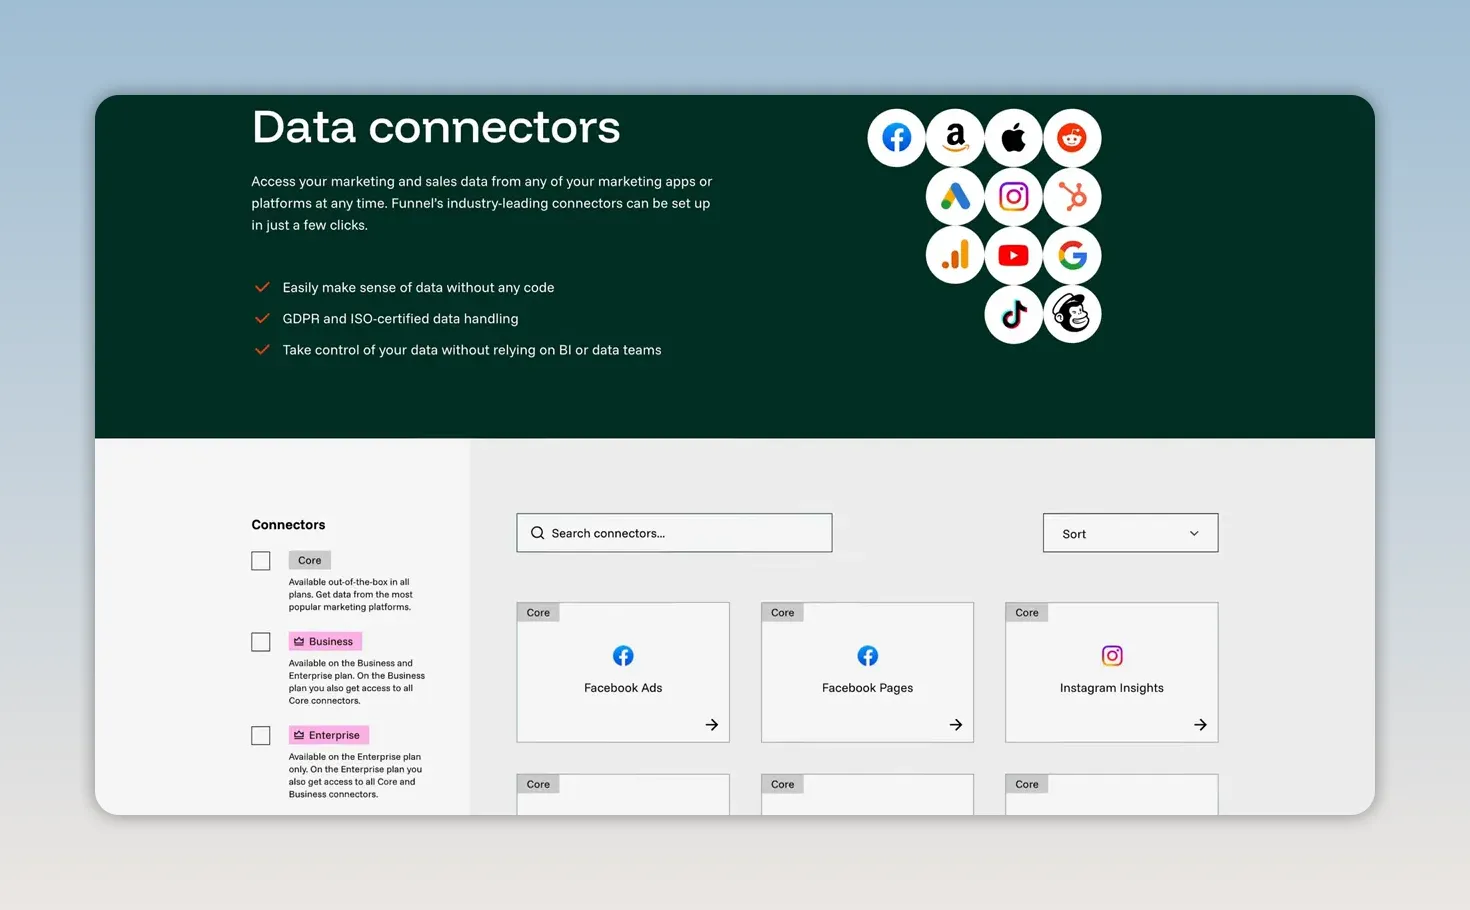Viewport: 1470px width, 910px height.
Task: Click the Facebook Ads card label
Action: tap(623, 688)
